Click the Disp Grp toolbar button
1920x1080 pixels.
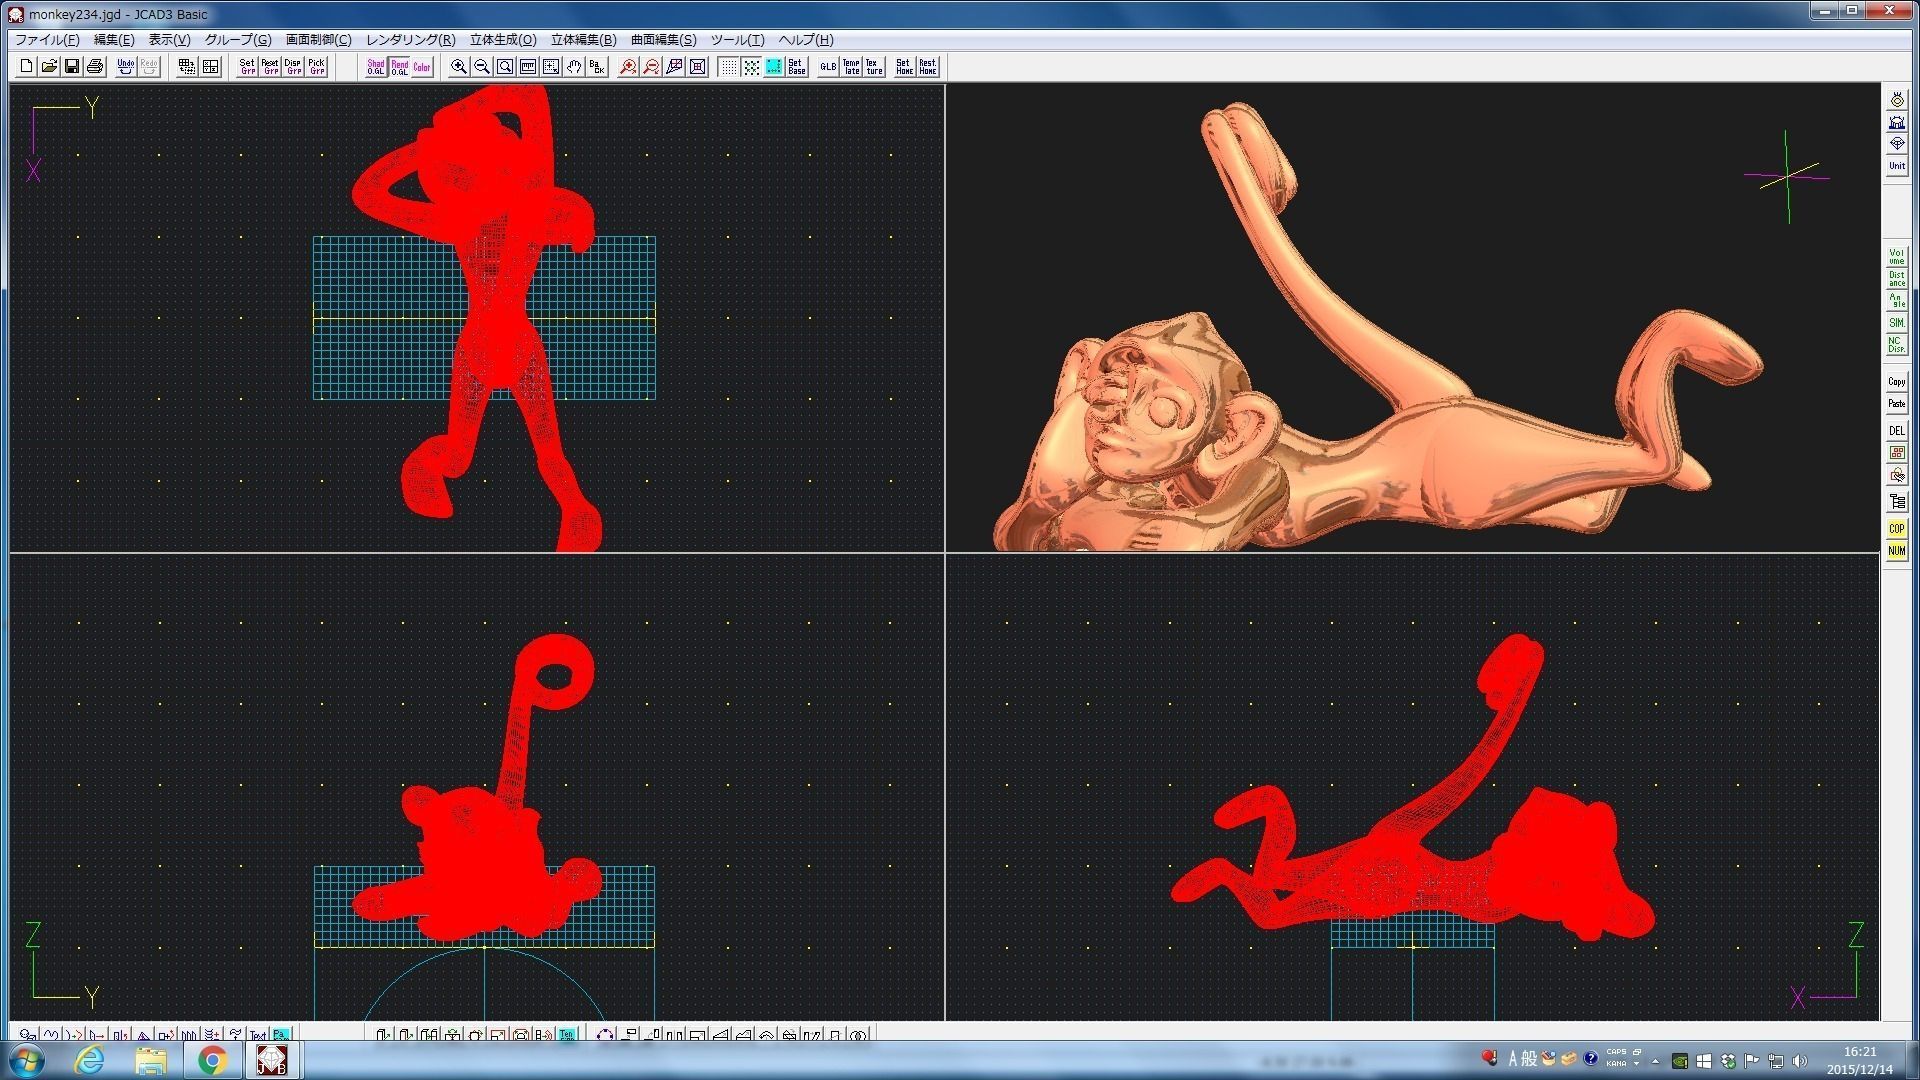pyautogui.click(x=293, y=67)
